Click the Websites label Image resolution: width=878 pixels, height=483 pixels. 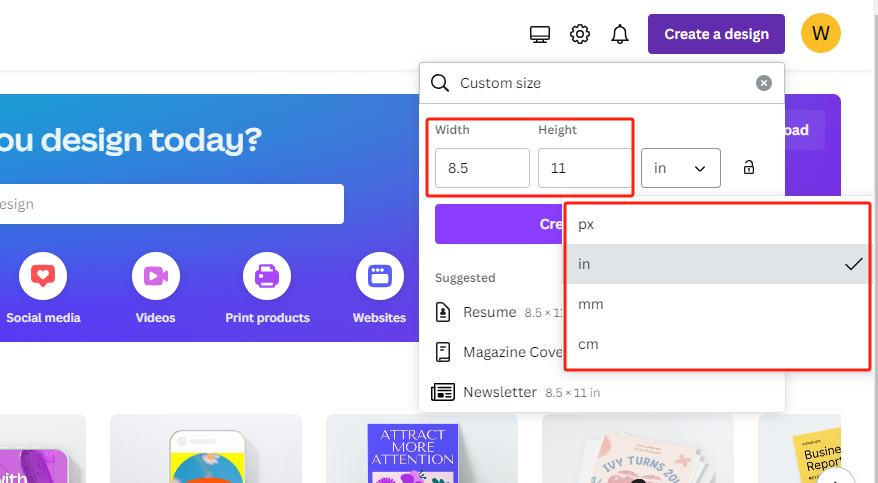coord(380,318)
